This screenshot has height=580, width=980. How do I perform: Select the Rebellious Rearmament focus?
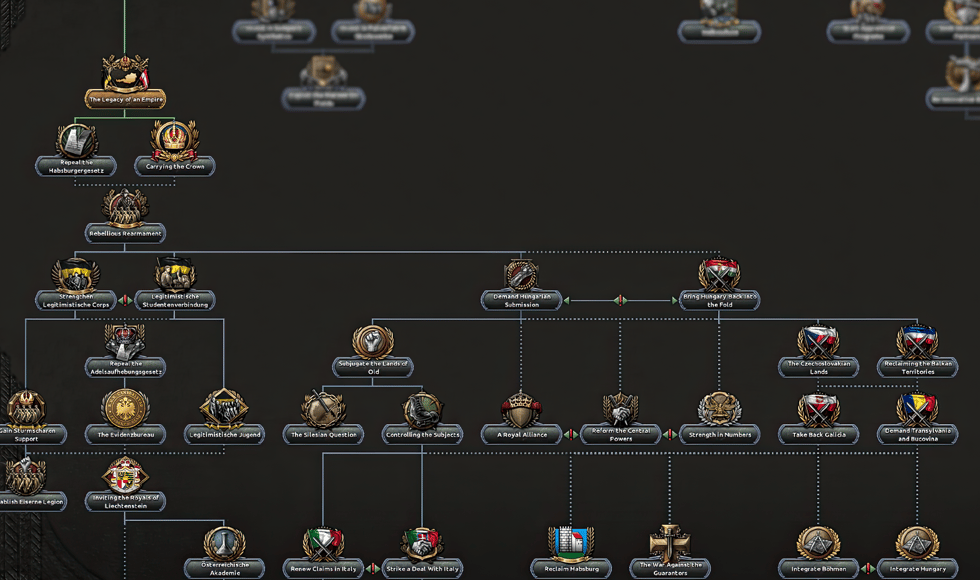(x=125, y=216)
